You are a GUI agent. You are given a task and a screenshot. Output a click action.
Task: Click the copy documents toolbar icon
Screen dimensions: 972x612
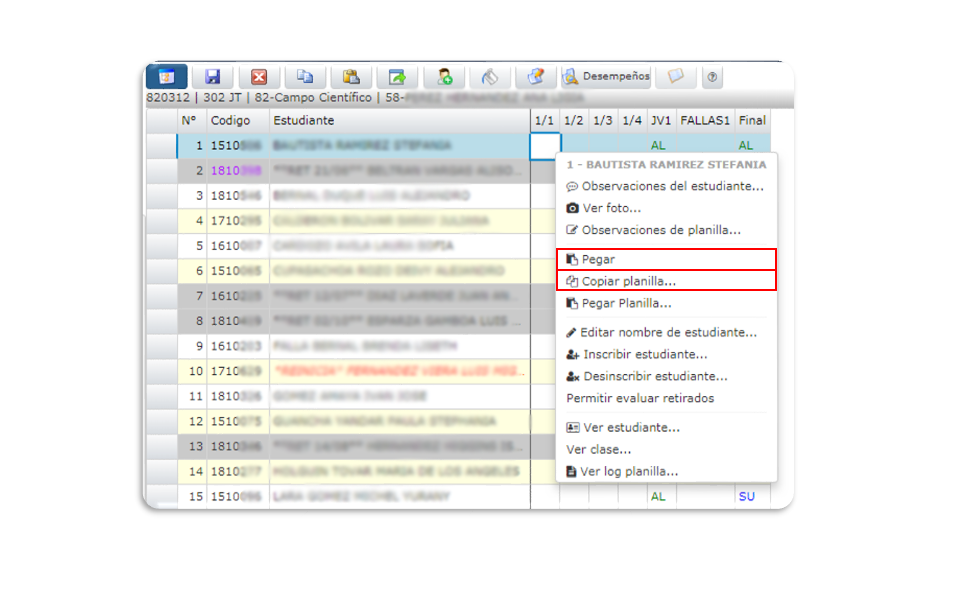[x=305, y=76]
